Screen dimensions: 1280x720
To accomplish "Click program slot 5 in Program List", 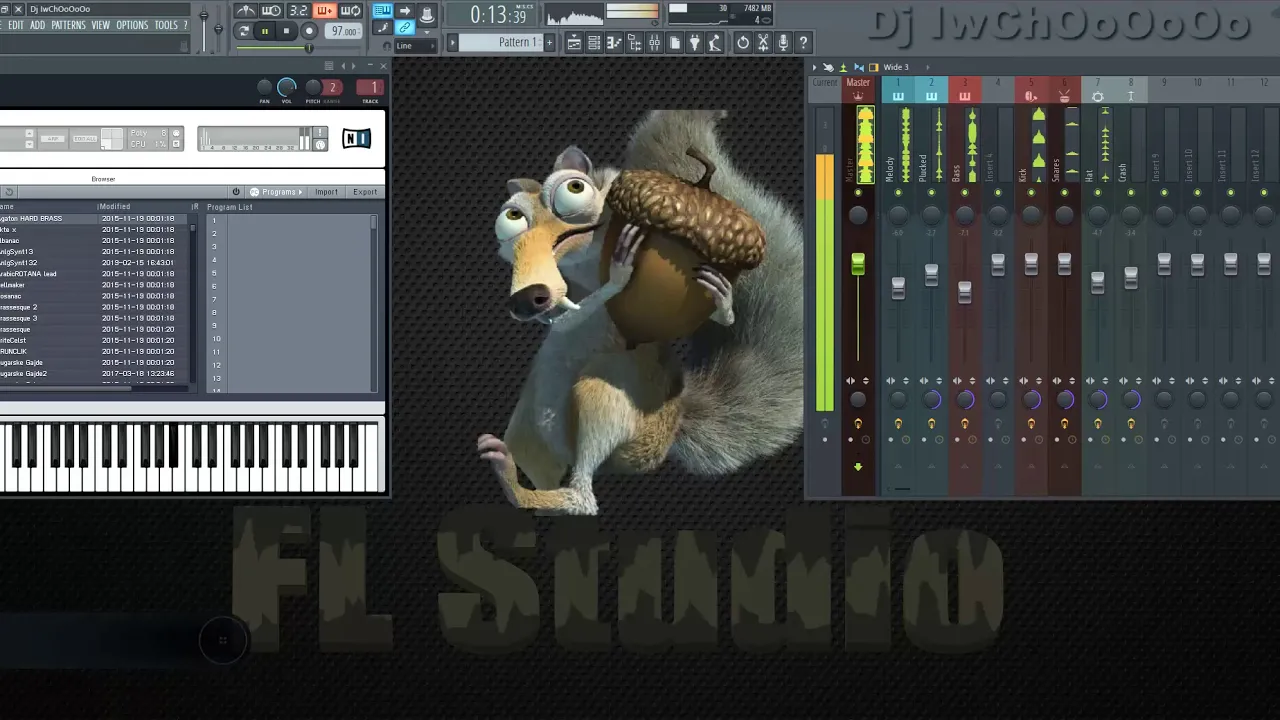I will pos(292,273).
